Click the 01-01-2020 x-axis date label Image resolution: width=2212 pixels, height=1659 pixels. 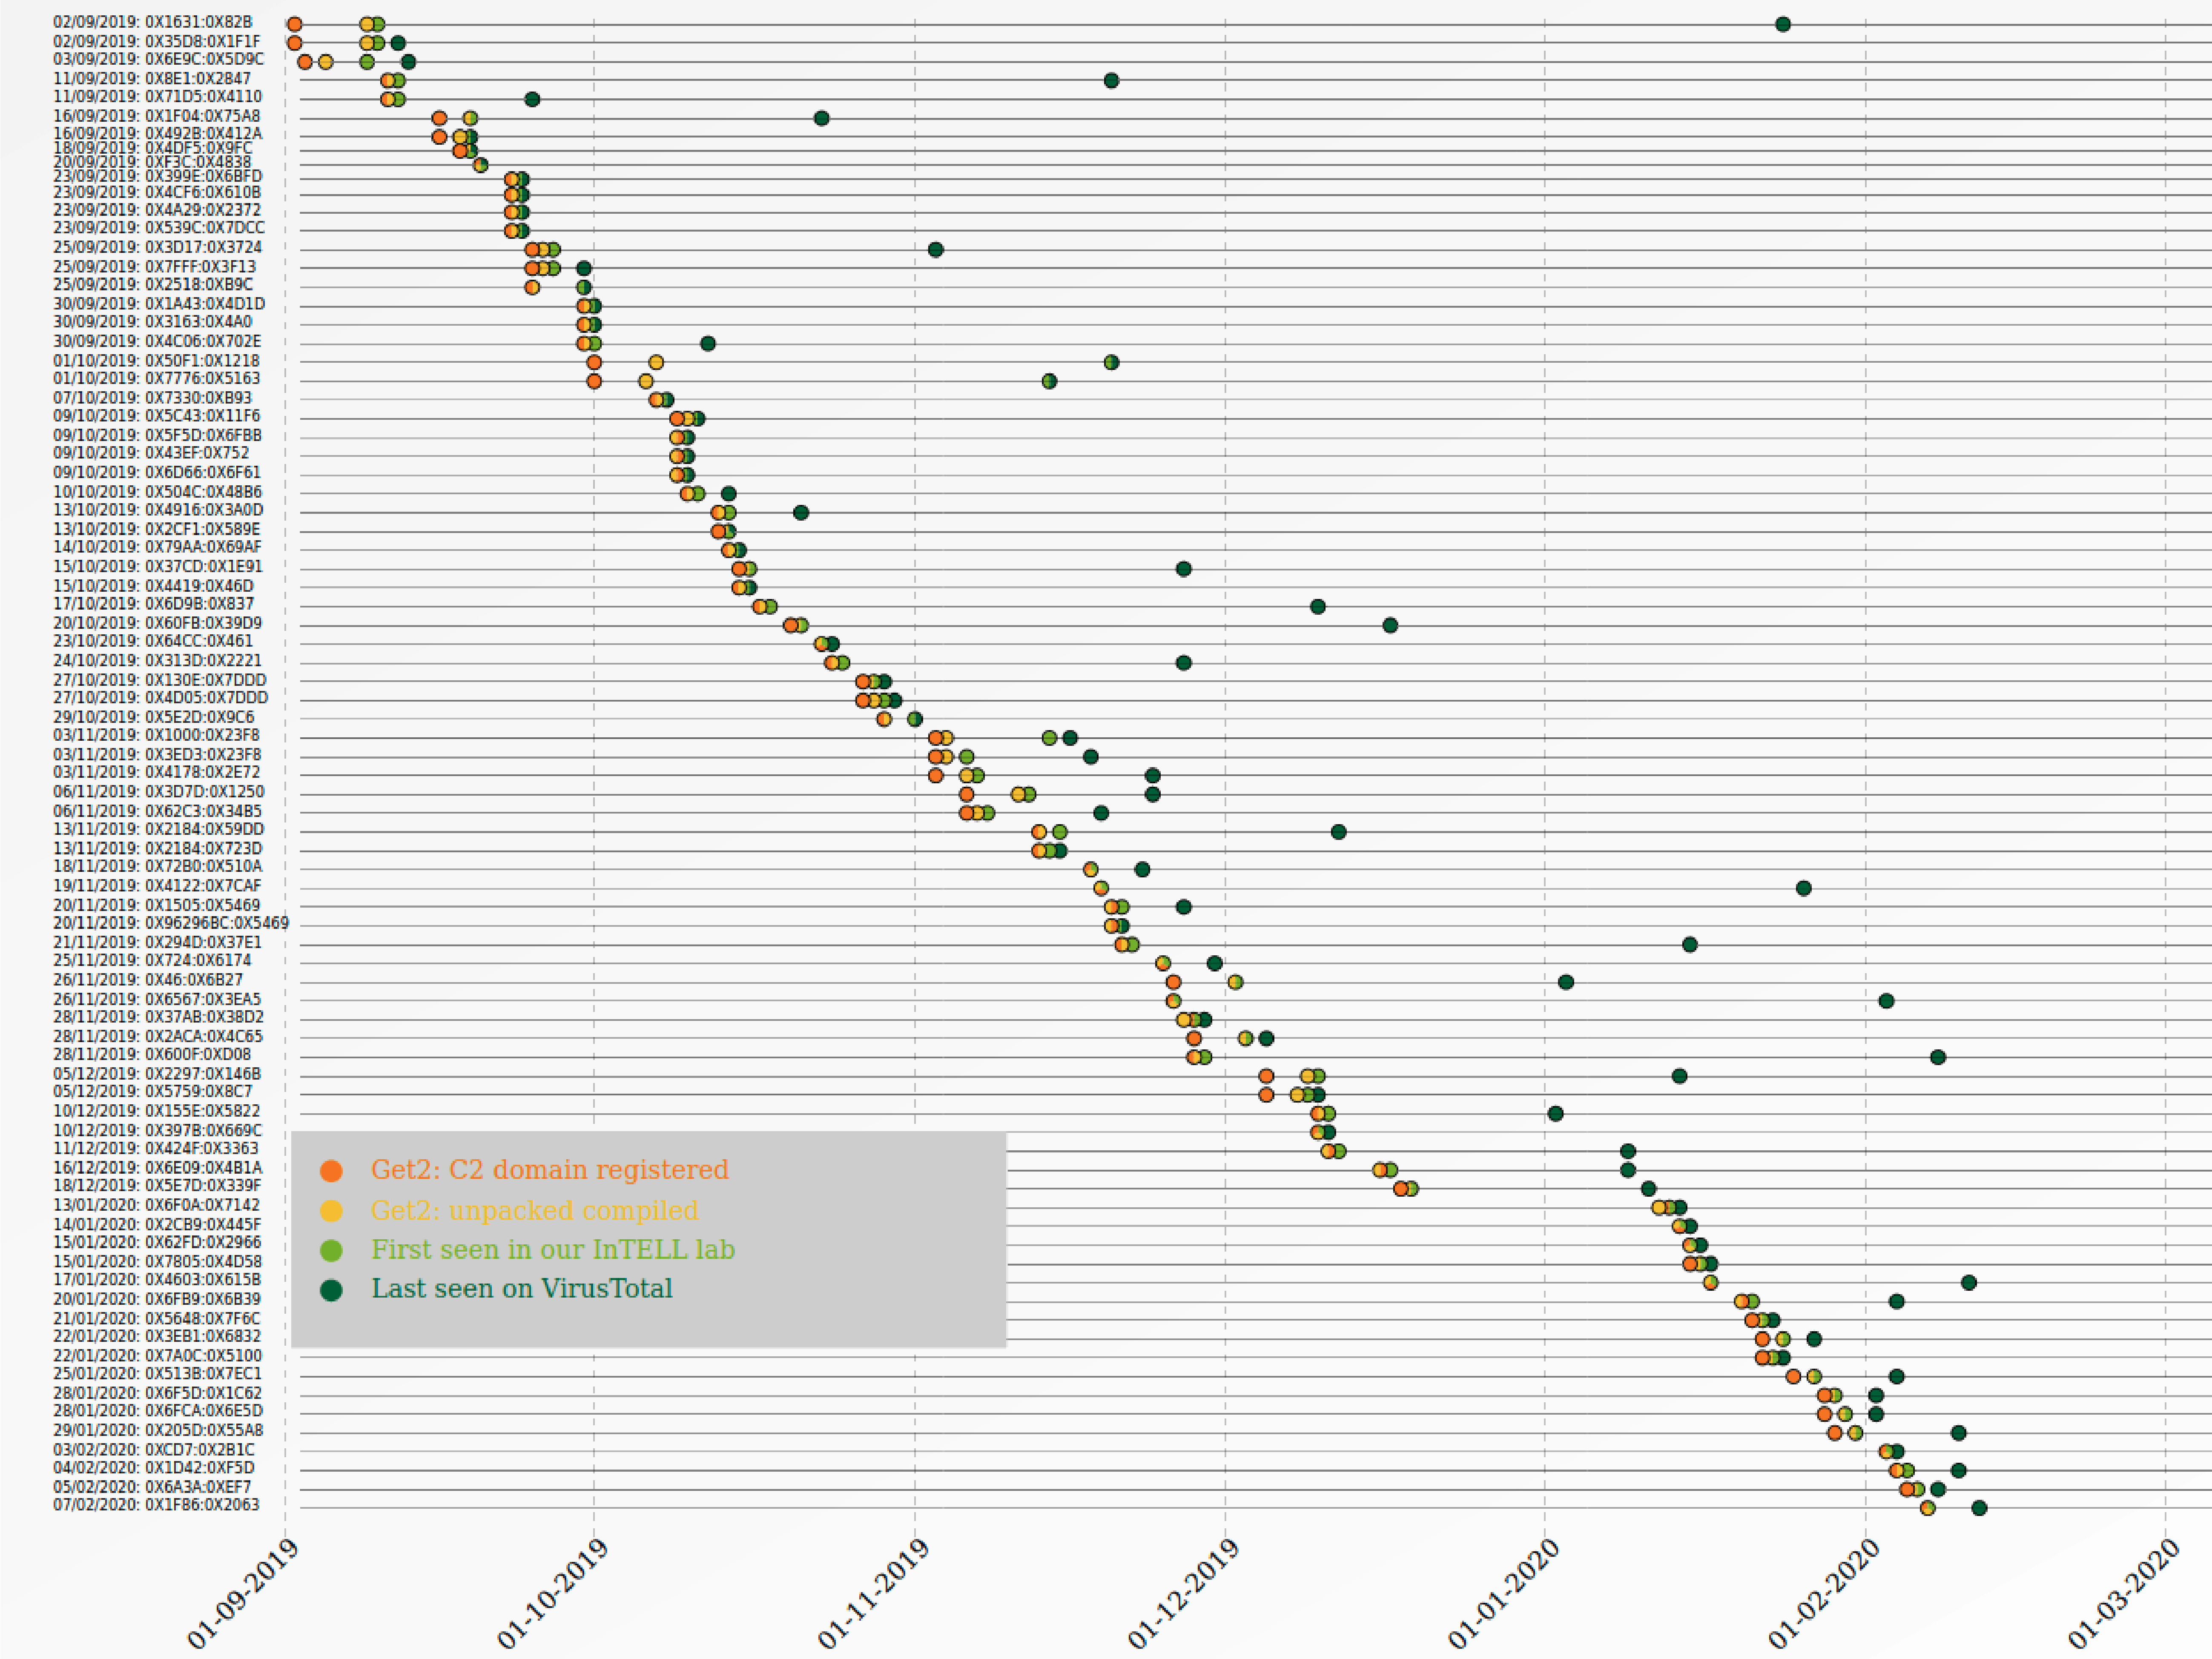pyautogui.click(x=1503, y=1593)
